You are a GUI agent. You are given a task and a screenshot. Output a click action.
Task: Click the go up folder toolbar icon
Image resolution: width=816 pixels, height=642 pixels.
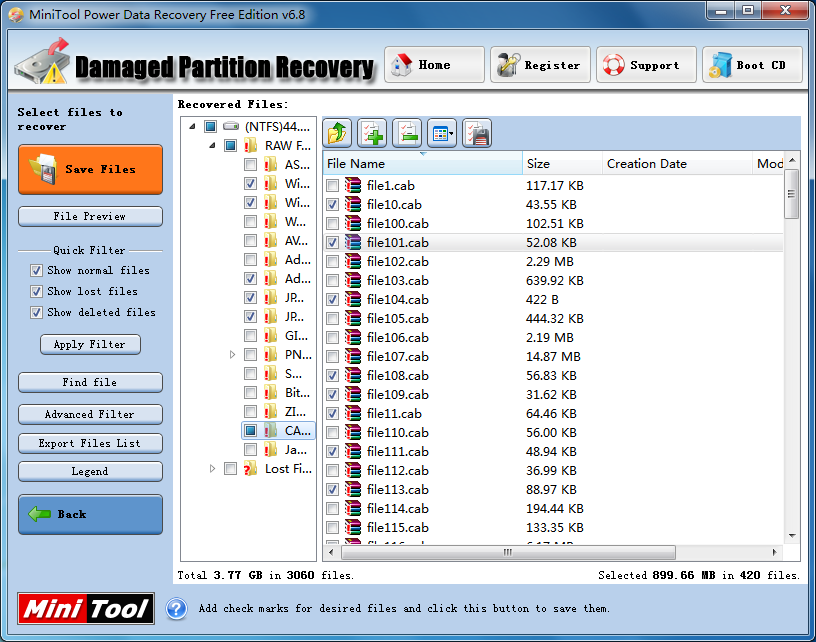tap(337, 133)
